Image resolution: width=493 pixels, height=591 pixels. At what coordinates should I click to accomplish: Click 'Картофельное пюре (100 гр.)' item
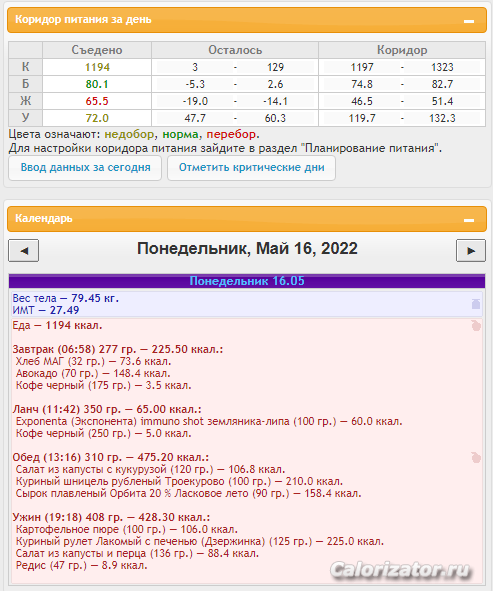[127, 530]
